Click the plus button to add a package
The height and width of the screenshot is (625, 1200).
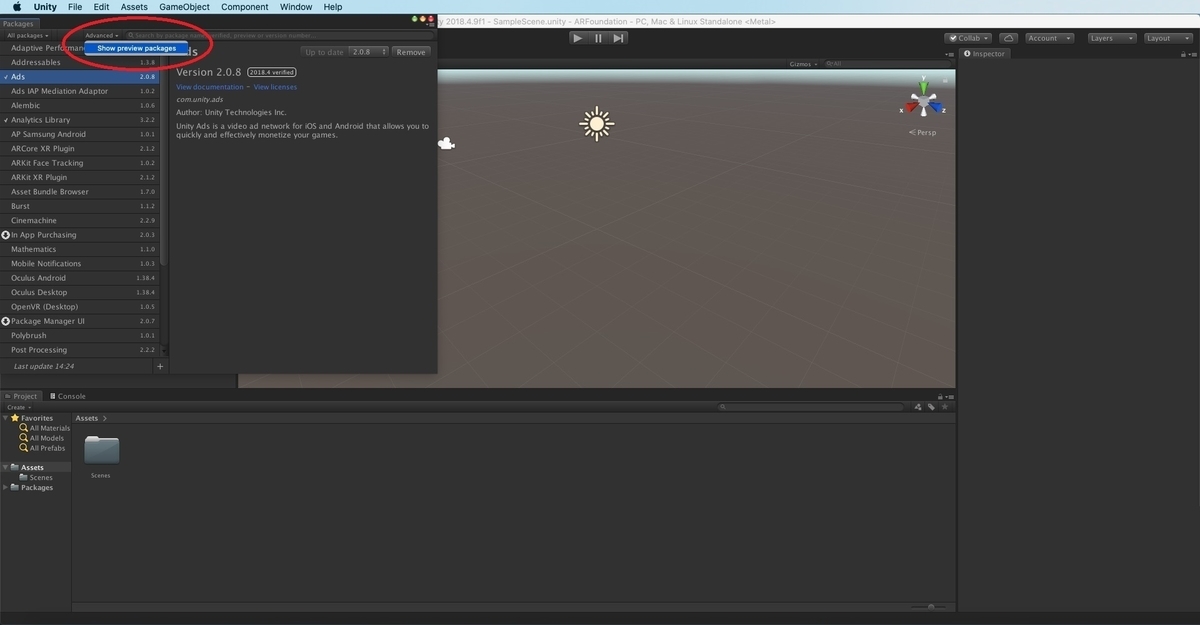[x=160, y=367]
